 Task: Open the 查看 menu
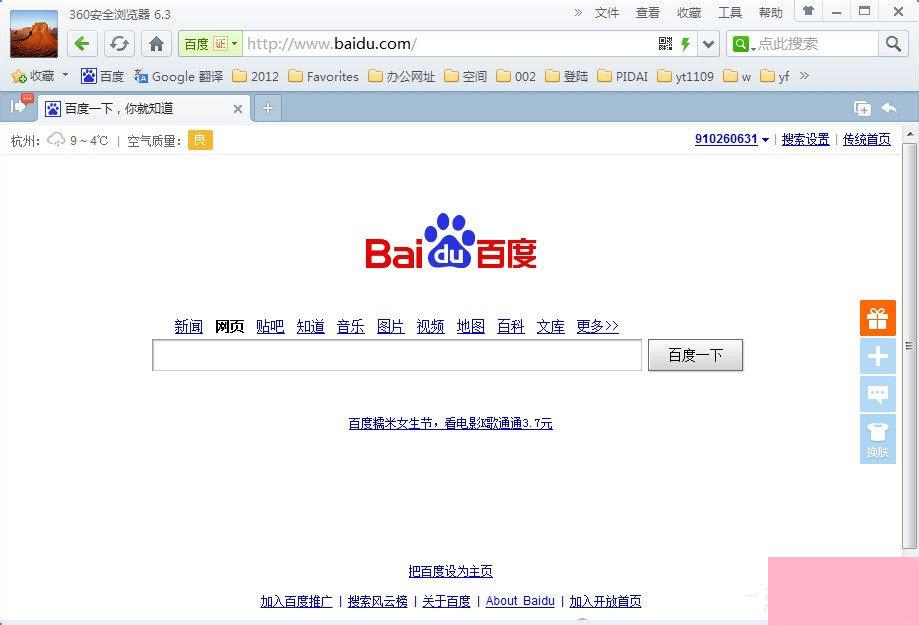648,13
